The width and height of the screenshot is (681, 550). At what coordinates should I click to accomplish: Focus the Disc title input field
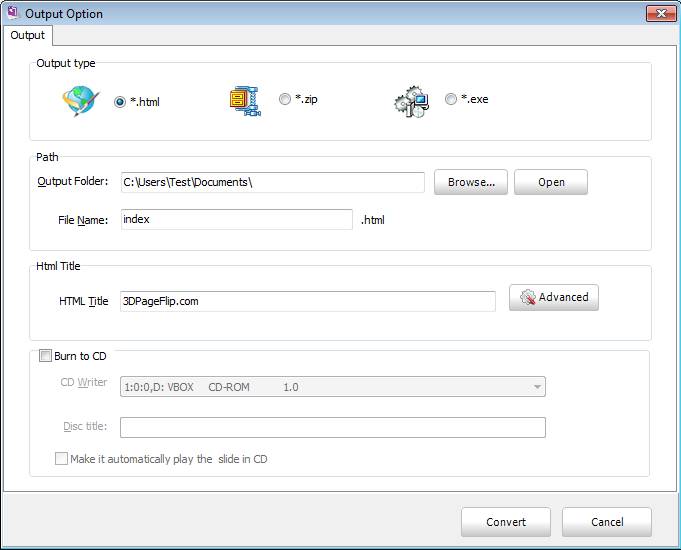333,427
